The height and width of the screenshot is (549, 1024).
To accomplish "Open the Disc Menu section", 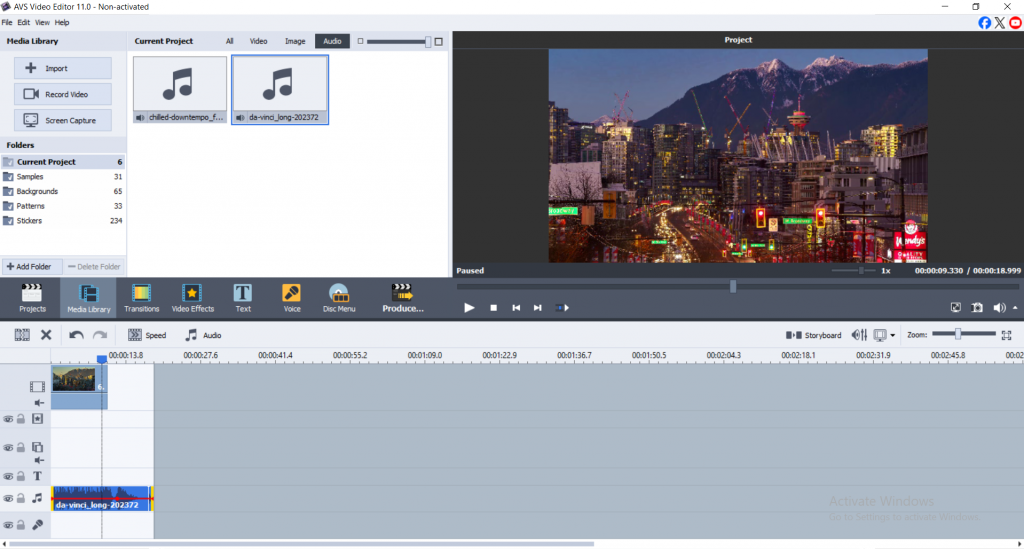I will 339,298.
